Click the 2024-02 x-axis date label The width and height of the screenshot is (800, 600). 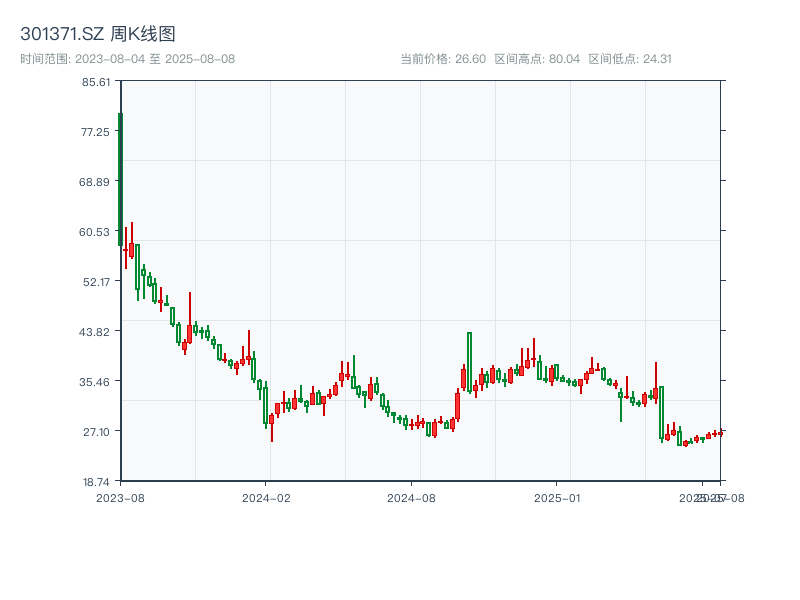[266, 497]
